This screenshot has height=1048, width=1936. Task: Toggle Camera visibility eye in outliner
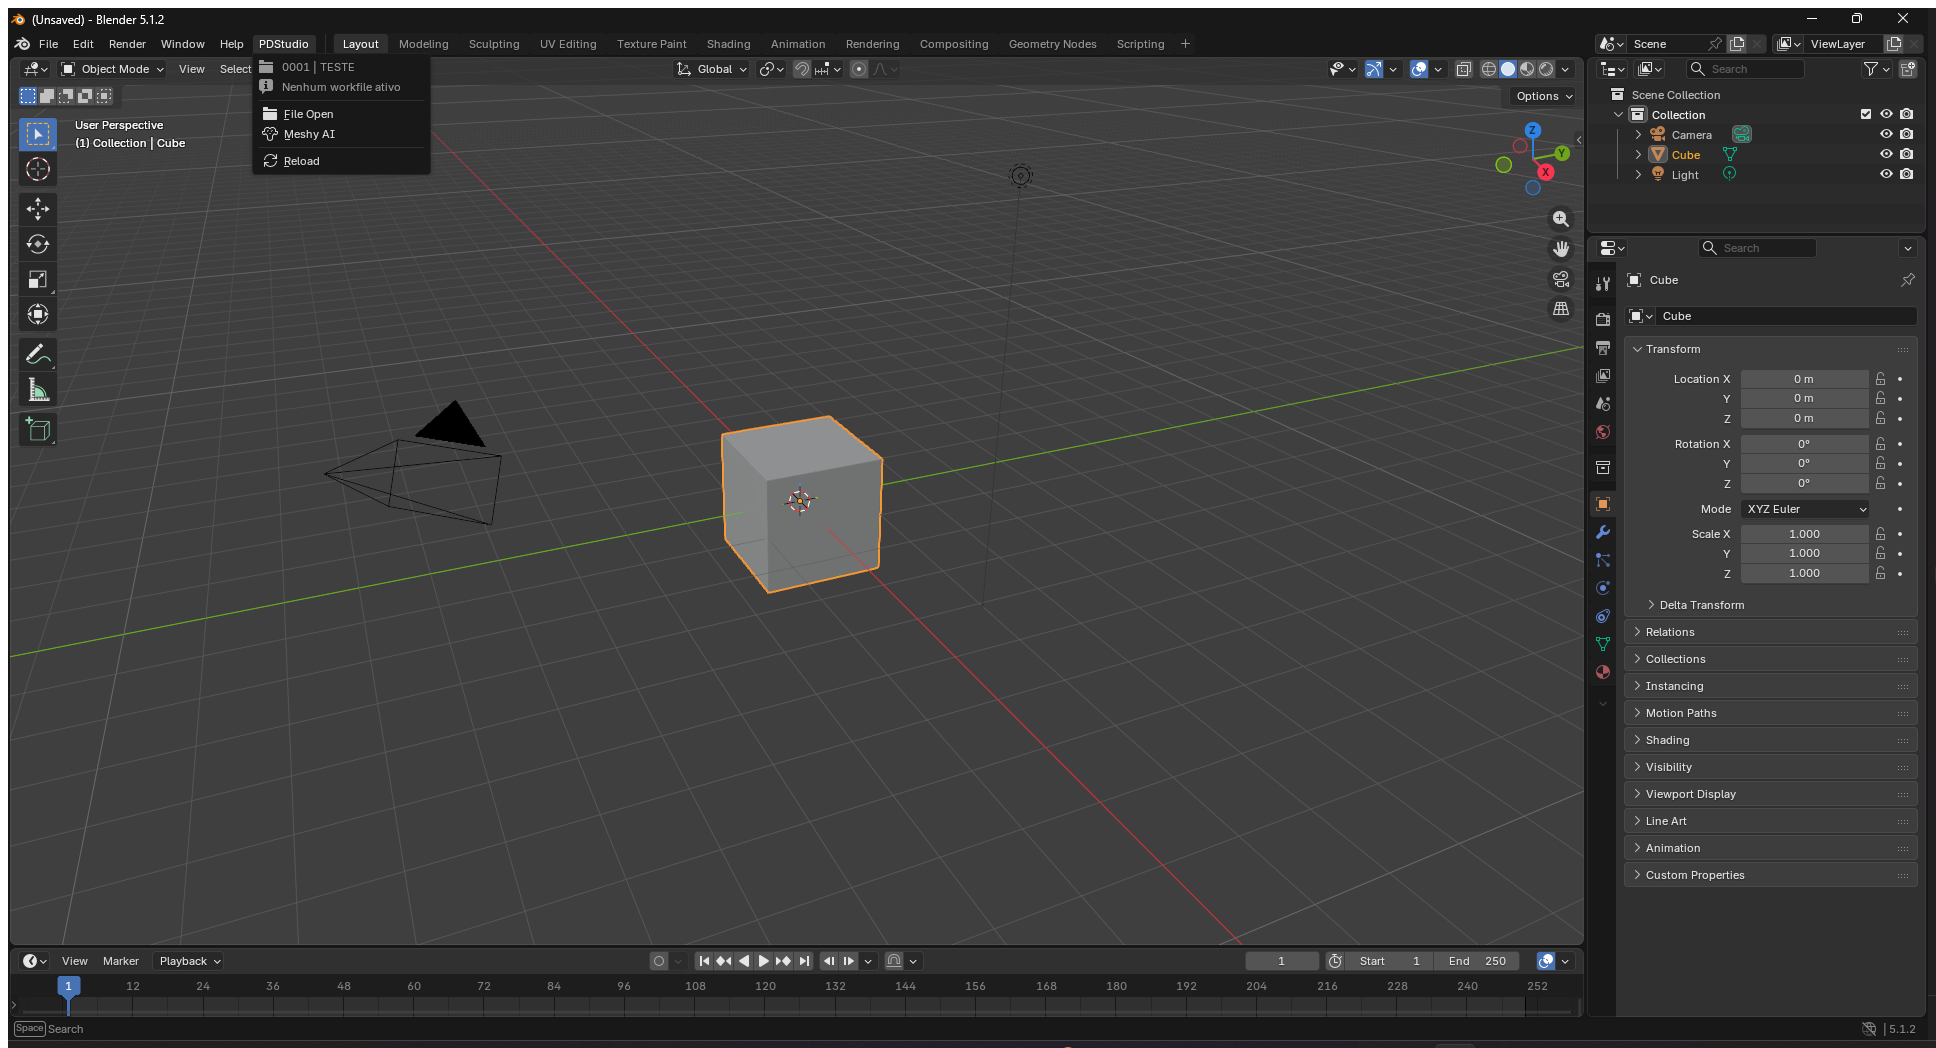(x=1886, y=134)
